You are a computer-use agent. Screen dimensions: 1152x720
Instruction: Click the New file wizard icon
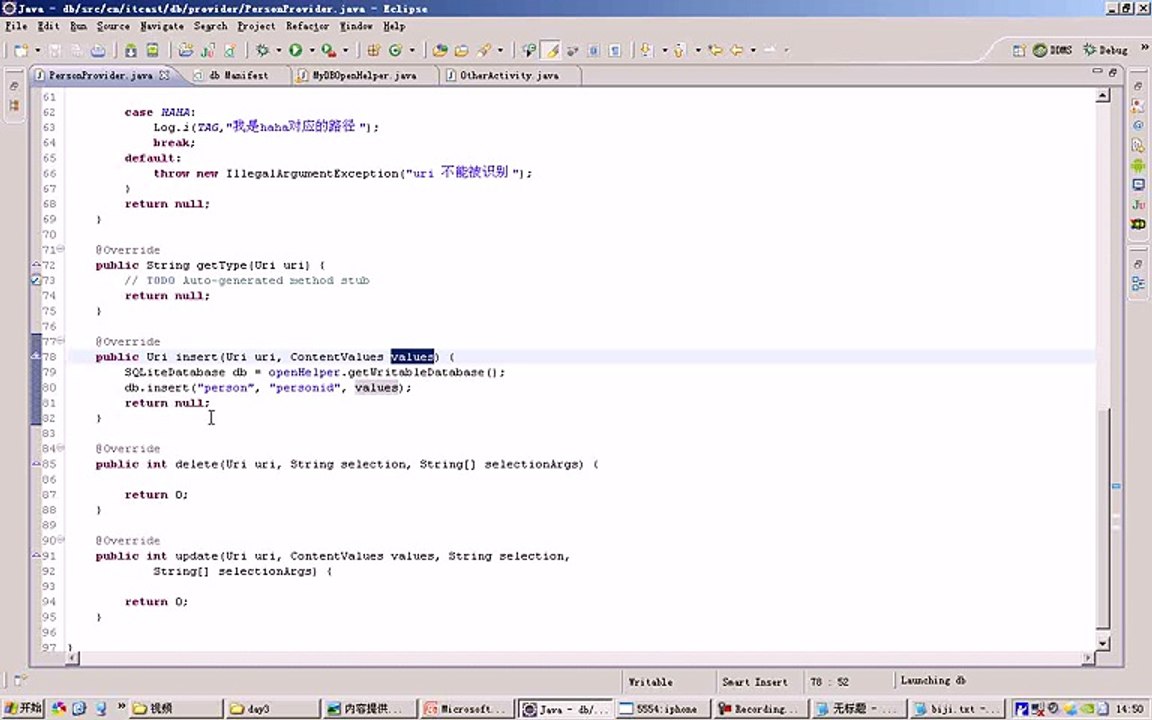click(x=21, y=50)
